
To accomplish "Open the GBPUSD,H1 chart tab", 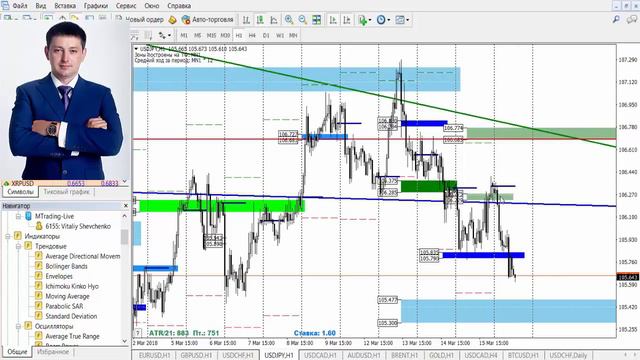I will tap(196, 355).
